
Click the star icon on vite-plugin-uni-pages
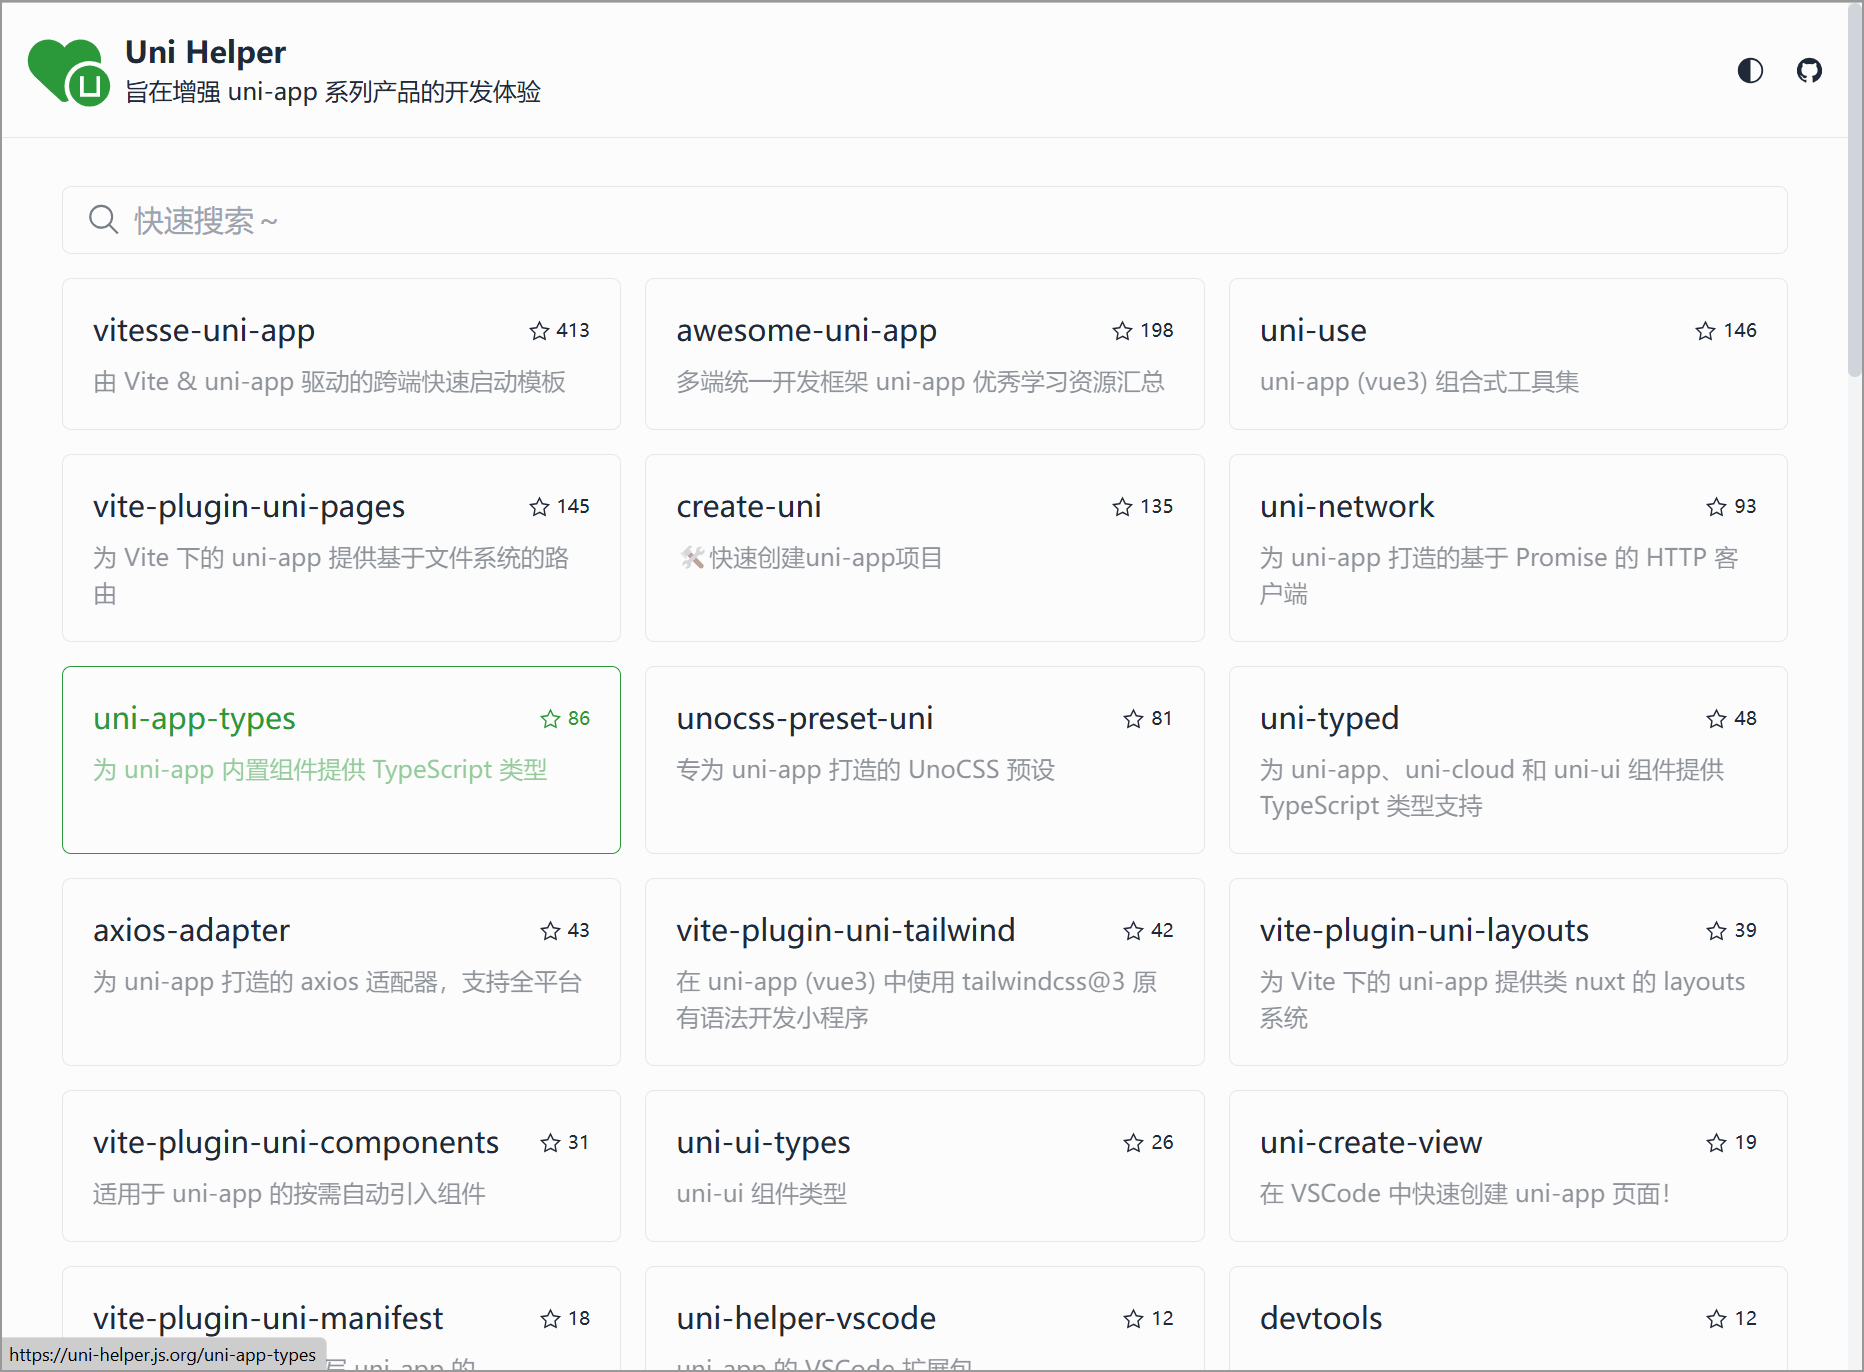point(539,507)
